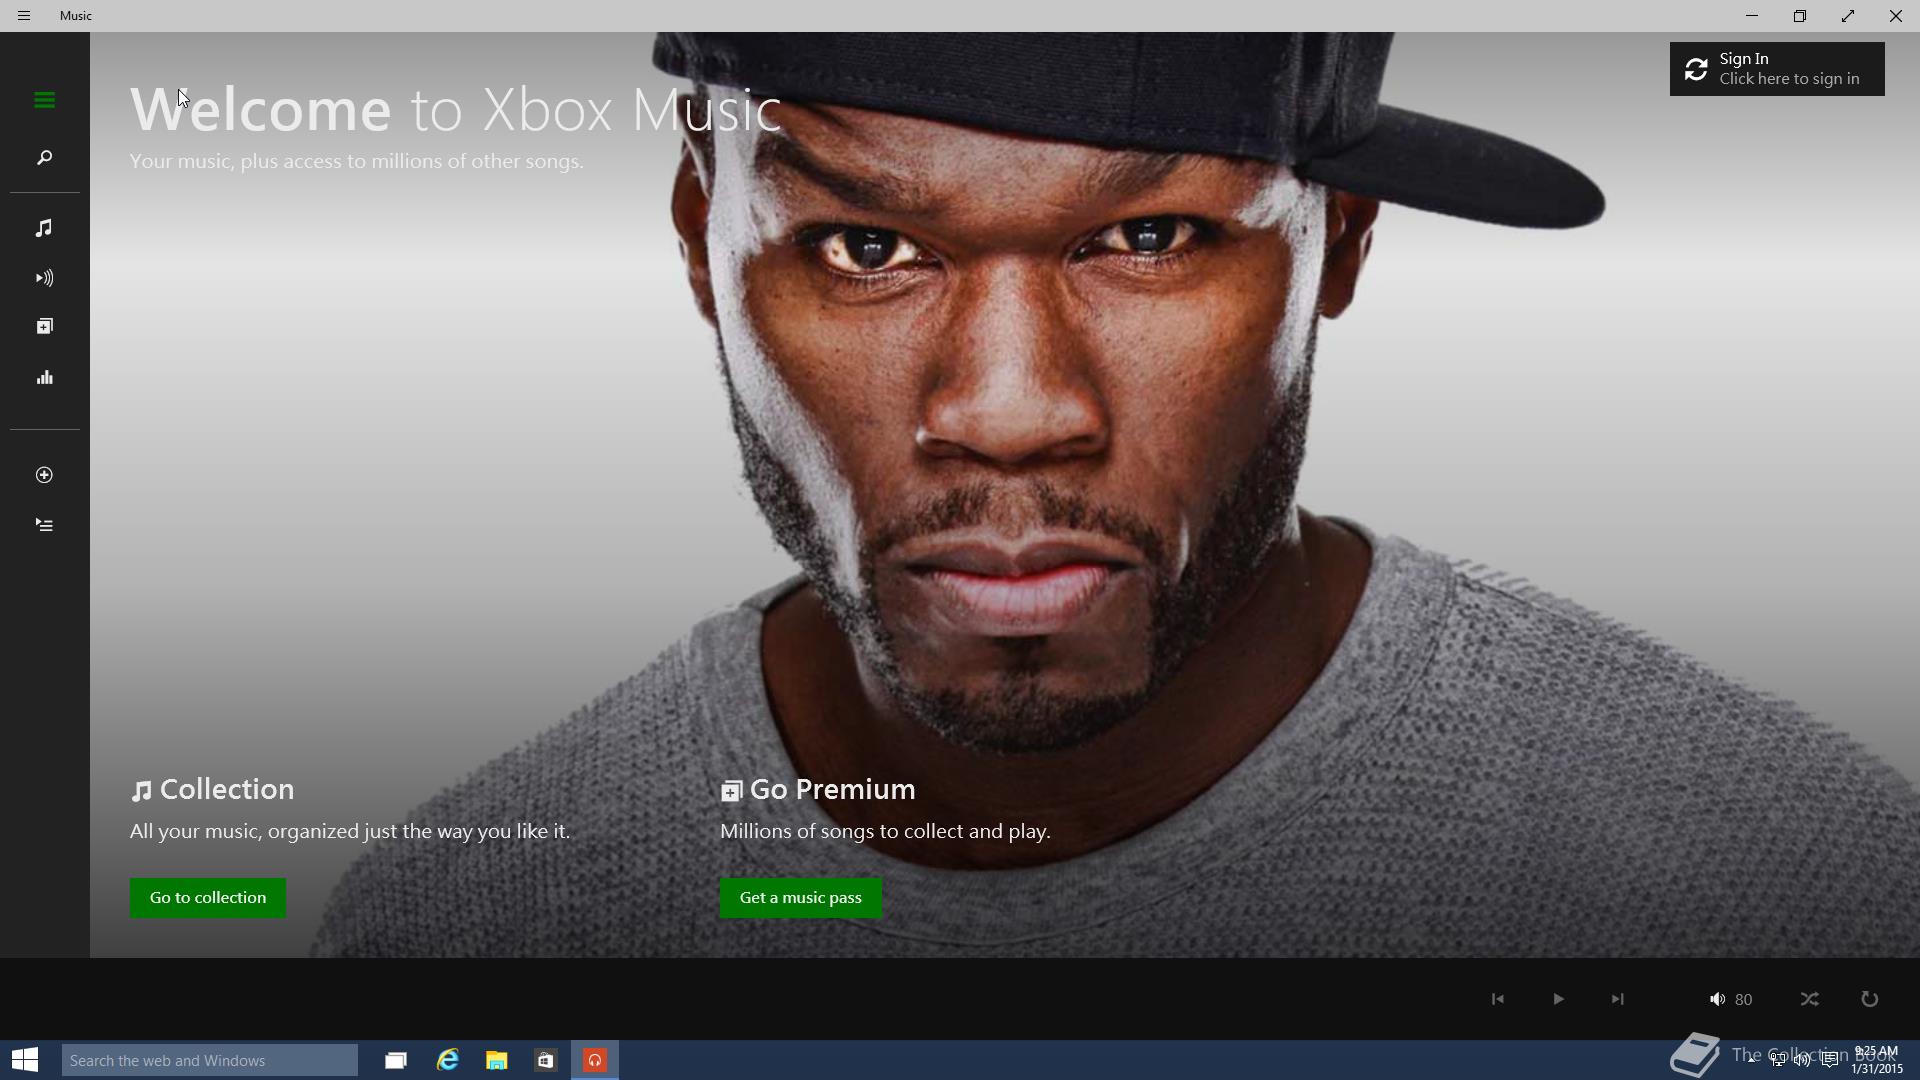Launch Internet Explorer from the taskbar

click(447, 1060)
